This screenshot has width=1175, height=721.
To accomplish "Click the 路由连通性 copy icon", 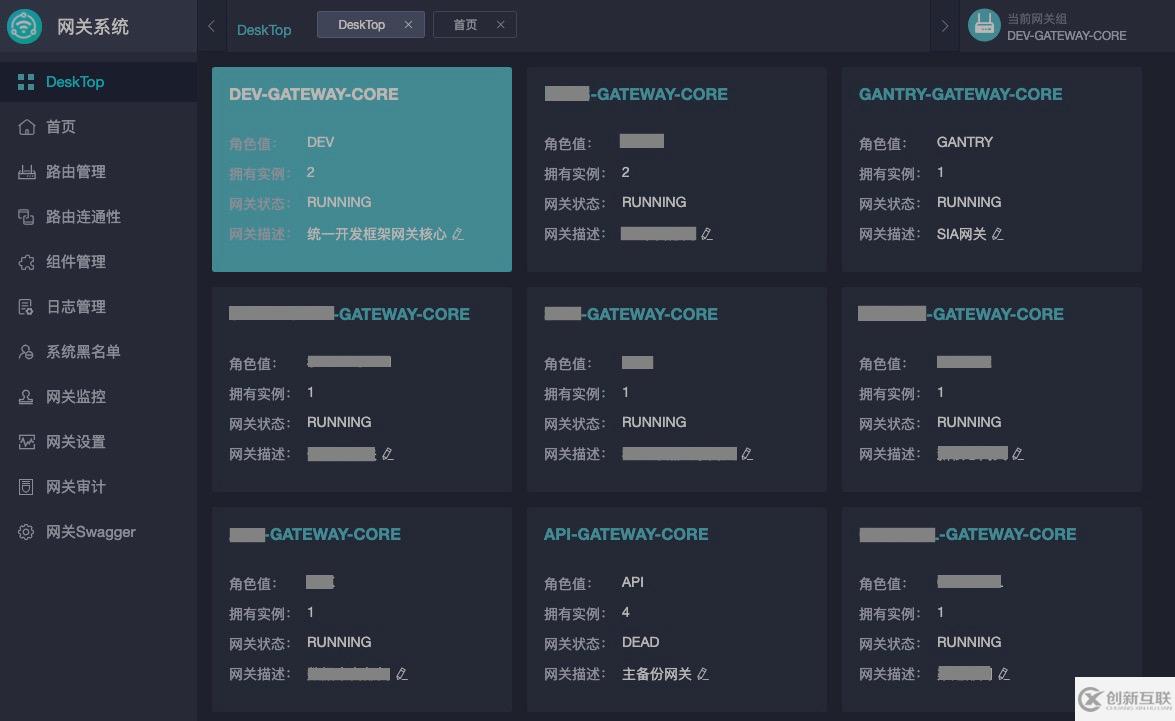I will point(26,217).
